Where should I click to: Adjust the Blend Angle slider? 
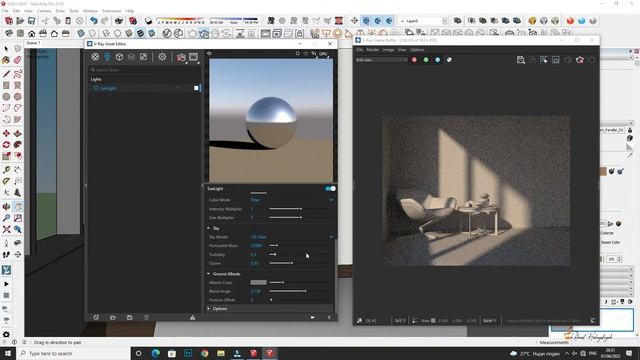[301, 291]
